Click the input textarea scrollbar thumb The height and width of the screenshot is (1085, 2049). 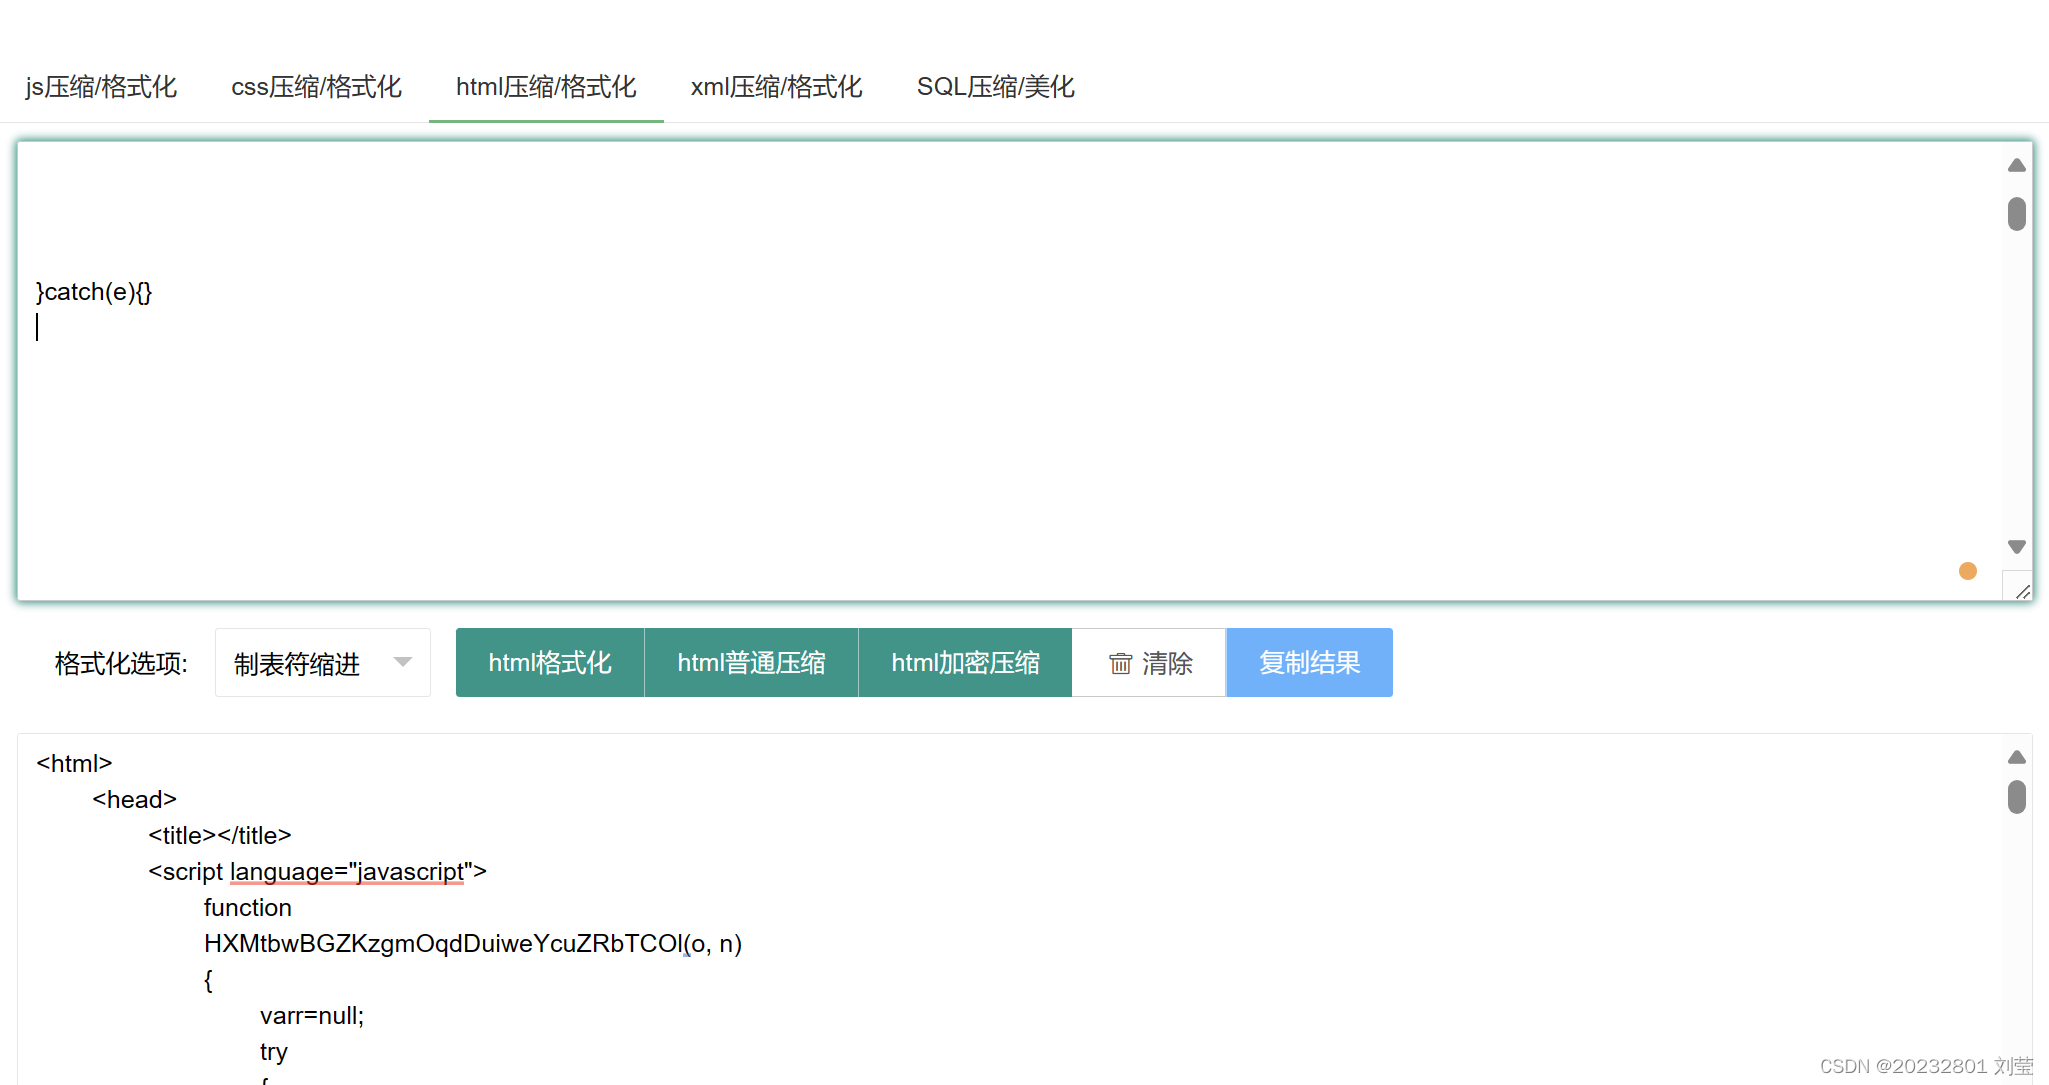coord(2017,214)
